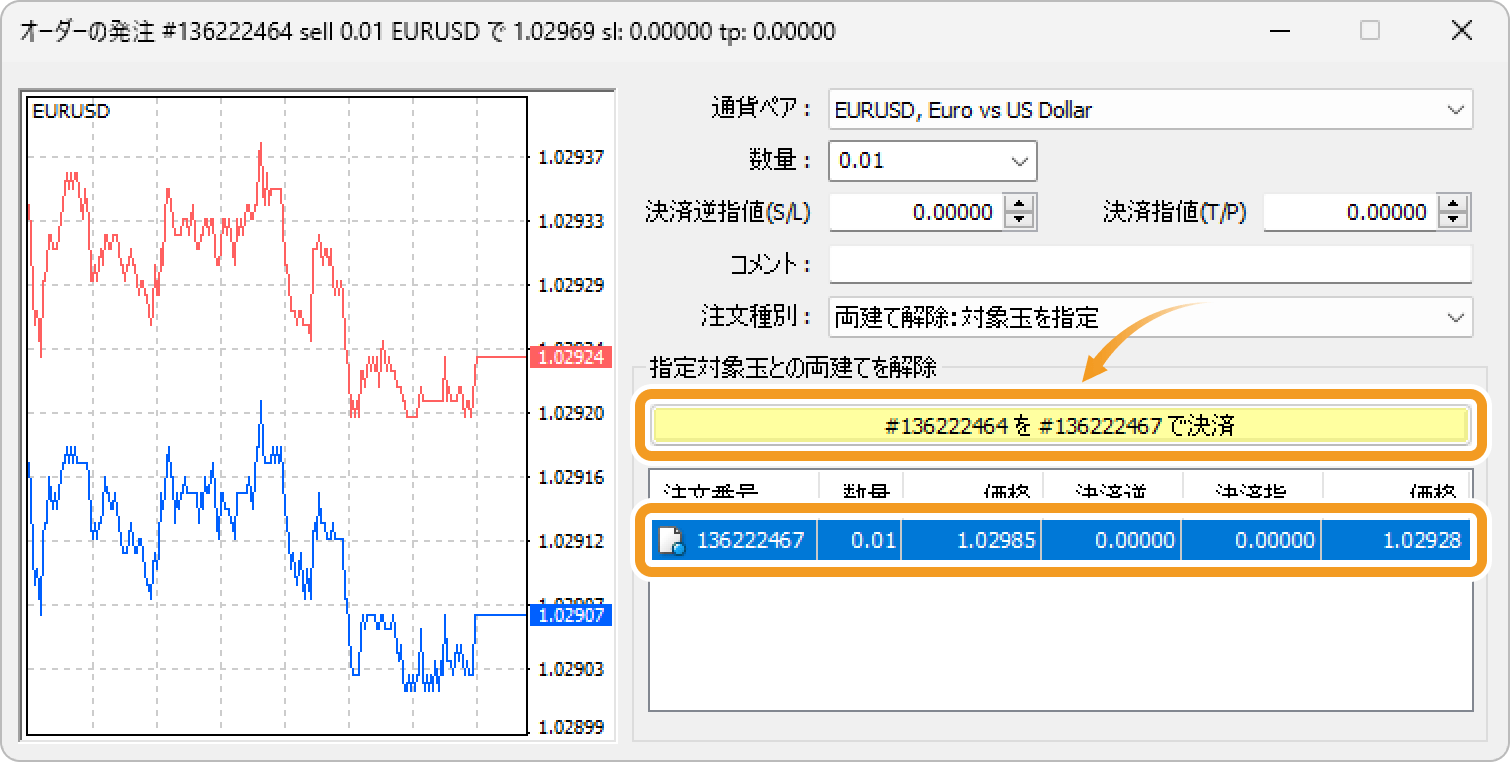The image size is (1510, 762).
Task: Click the EURUSD label on the tick chart
Action: pyautogui.click(x=69, y=111)
